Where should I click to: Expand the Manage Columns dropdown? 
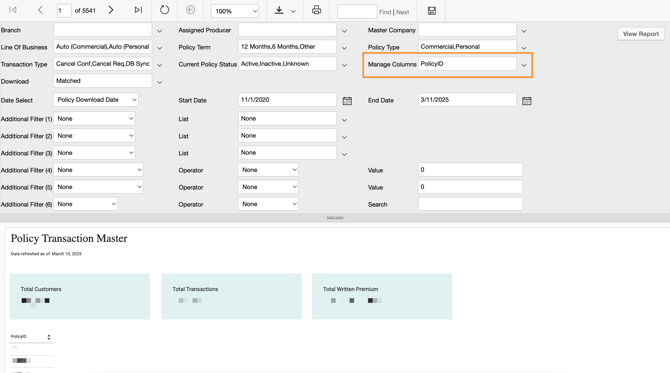pos(524,65)
